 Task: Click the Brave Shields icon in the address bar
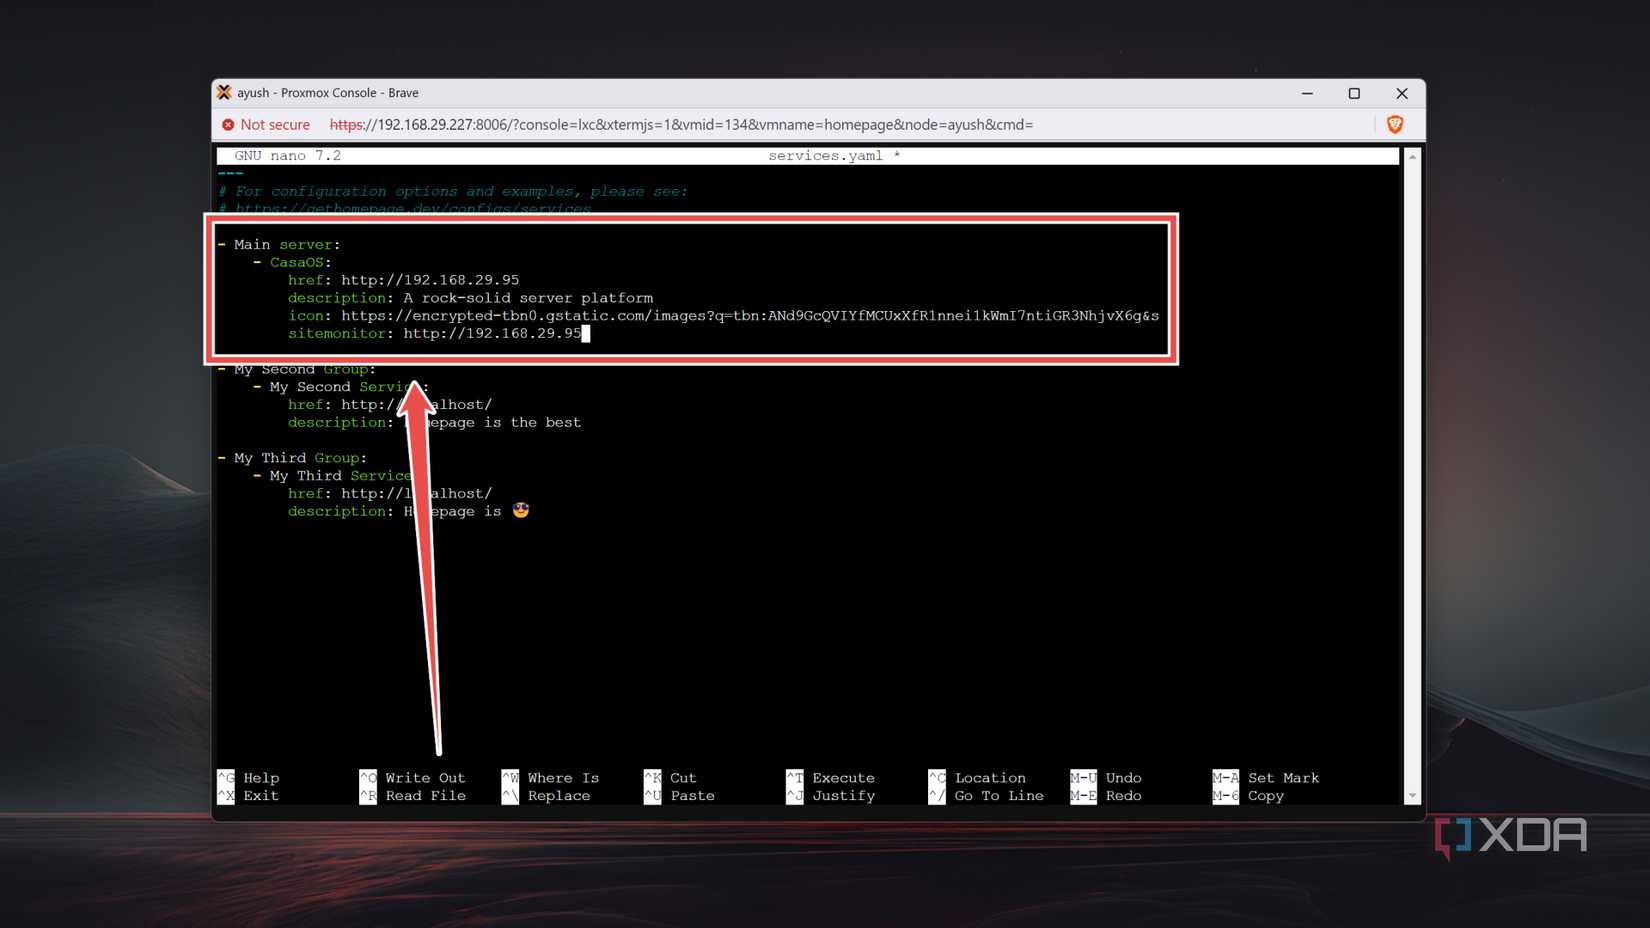(1394, 124)
